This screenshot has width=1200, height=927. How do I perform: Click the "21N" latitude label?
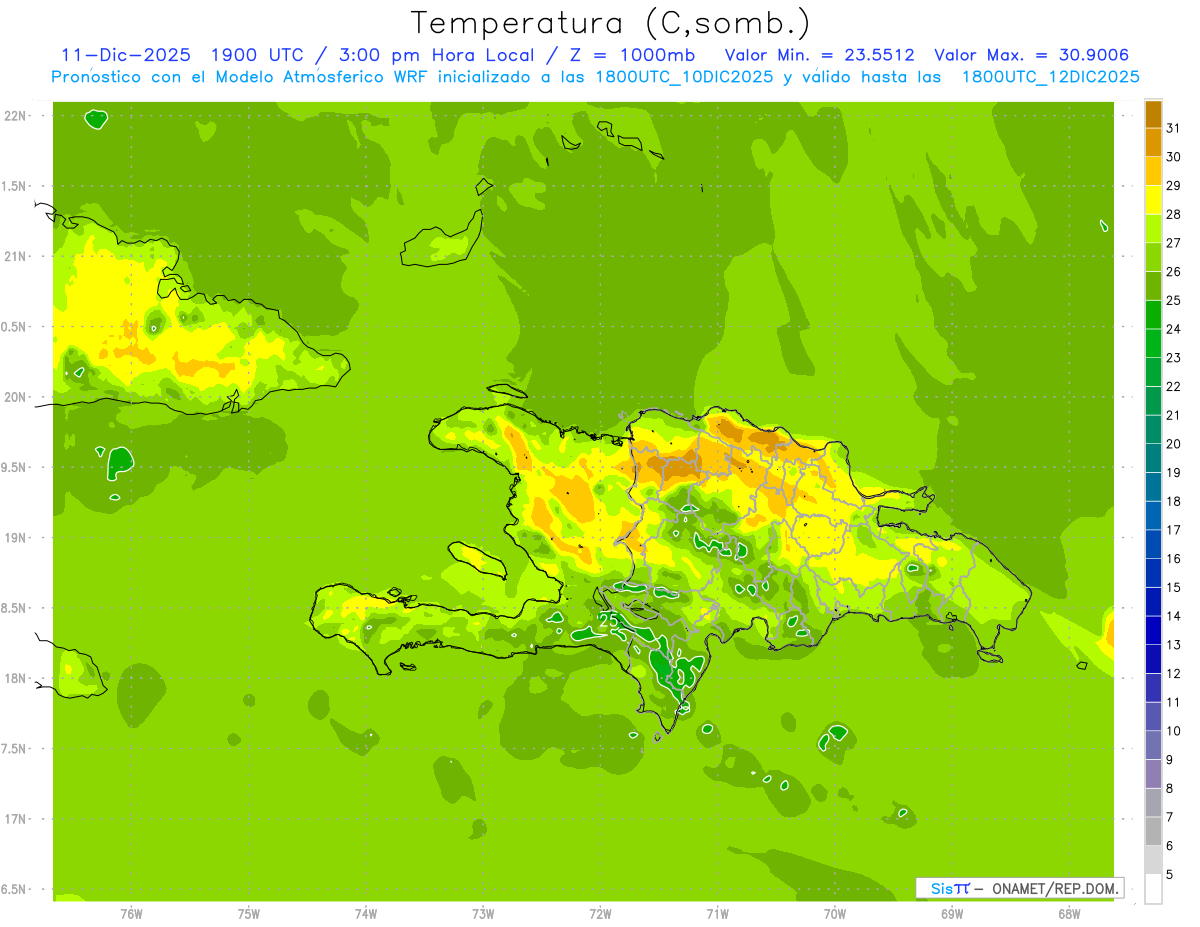point(16,257)
